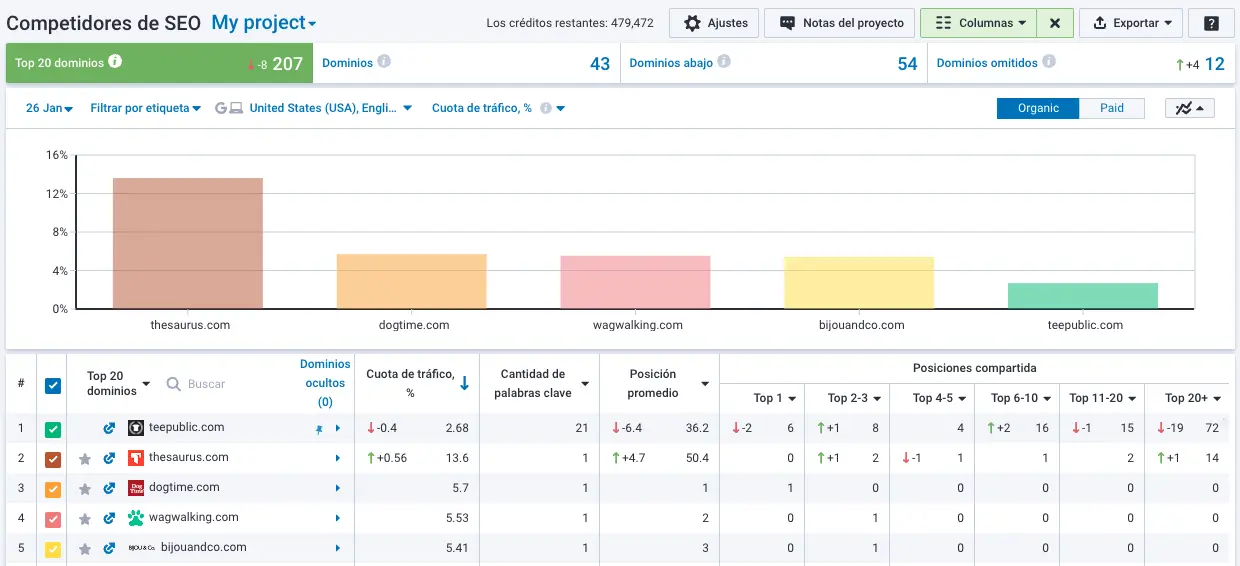Click the Ajustes settings button
The height and width of the screenshot is (566, 1240).
(714, 23)
